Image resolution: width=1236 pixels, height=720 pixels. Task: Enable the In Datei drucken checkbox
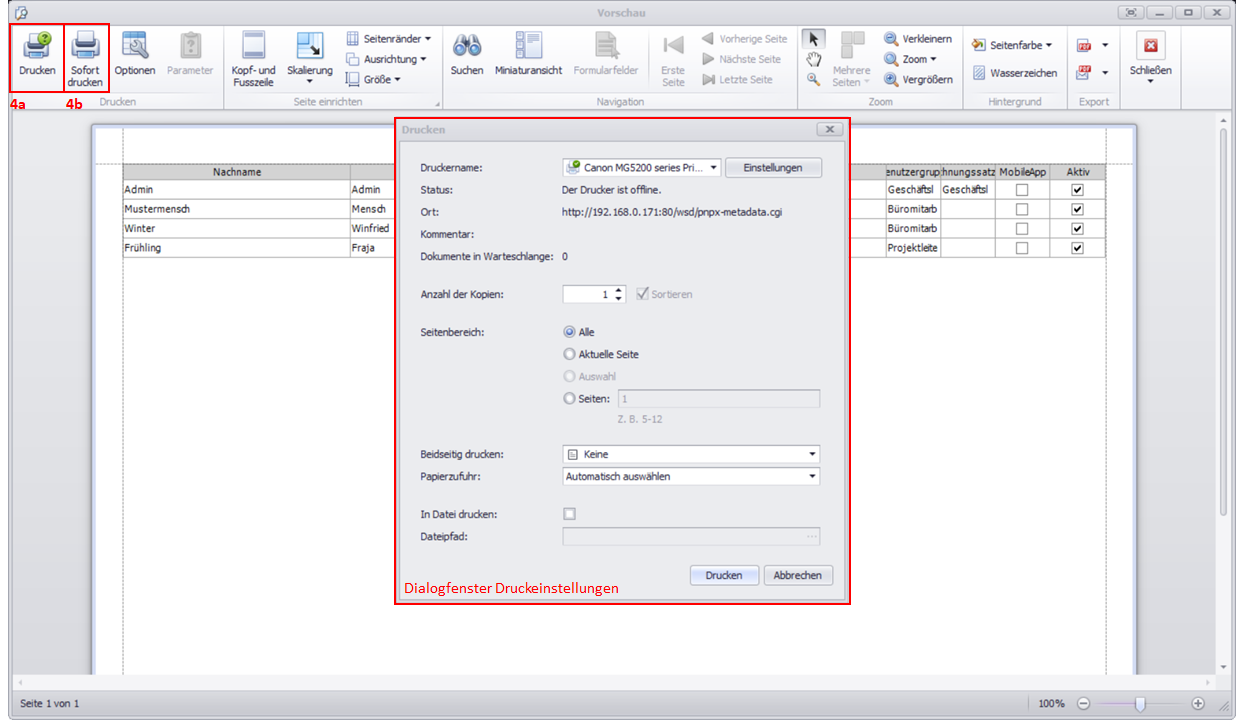tap(570, 514)
